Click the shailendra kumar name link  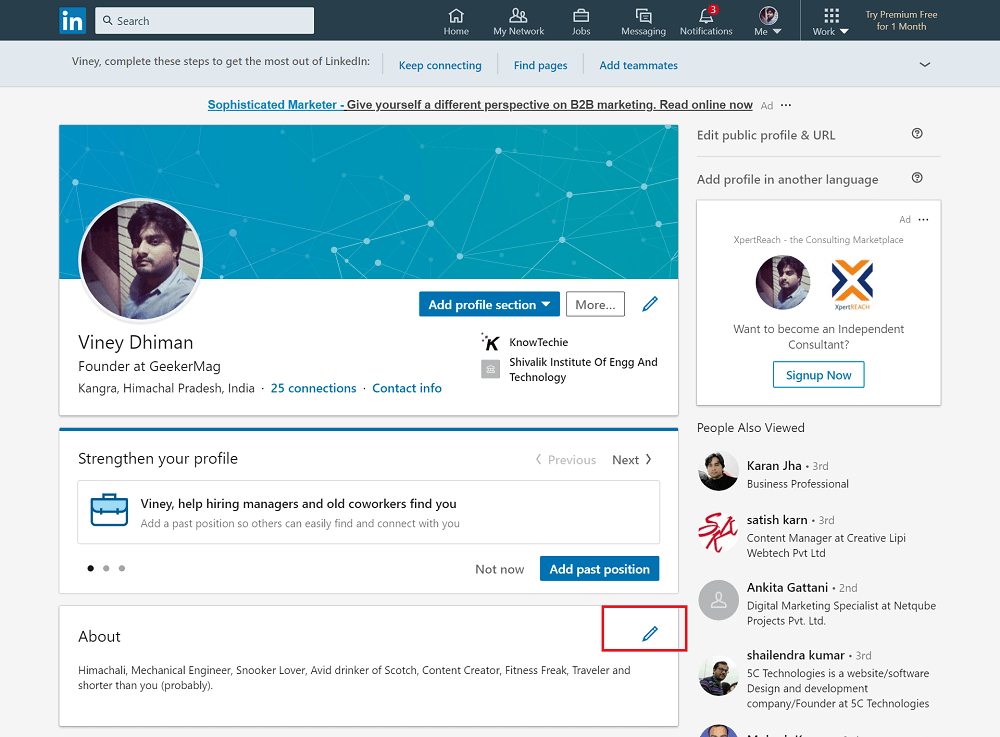click(x=795, y=655)
